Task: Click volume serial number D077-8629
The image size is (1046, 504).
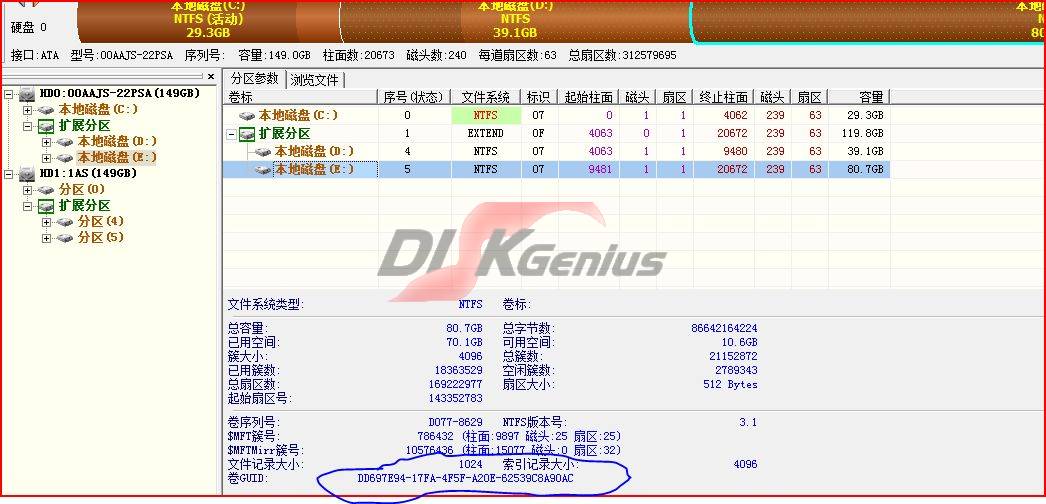Action: click(455, 422)
